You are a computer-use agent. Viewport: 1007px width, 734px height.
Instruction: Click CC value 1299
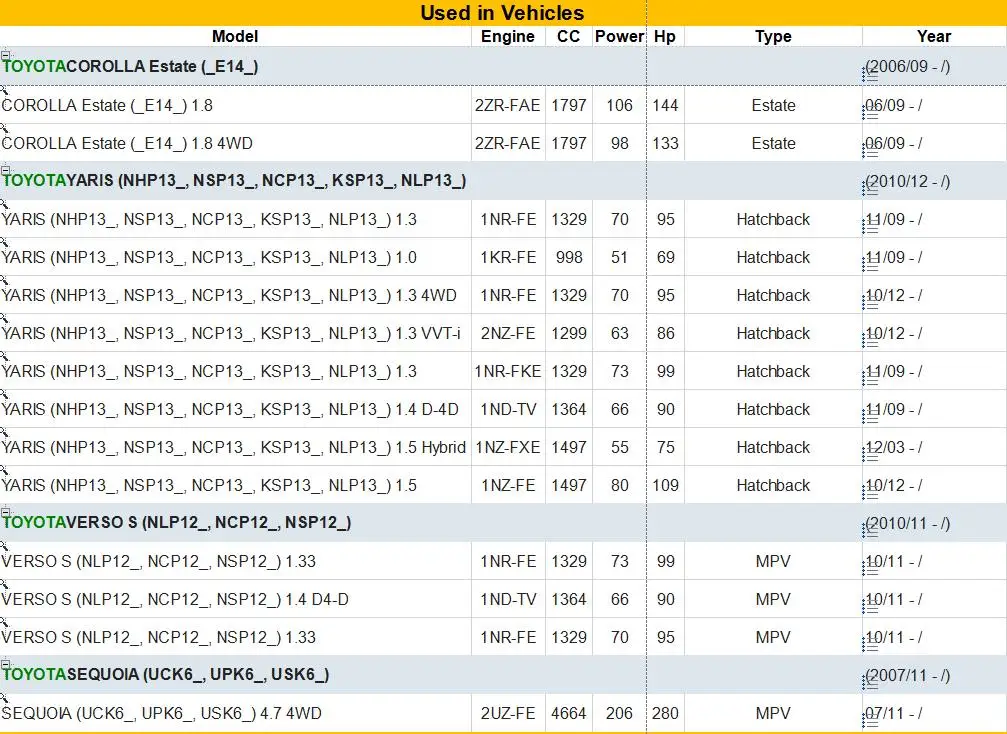tap(569, 333)
